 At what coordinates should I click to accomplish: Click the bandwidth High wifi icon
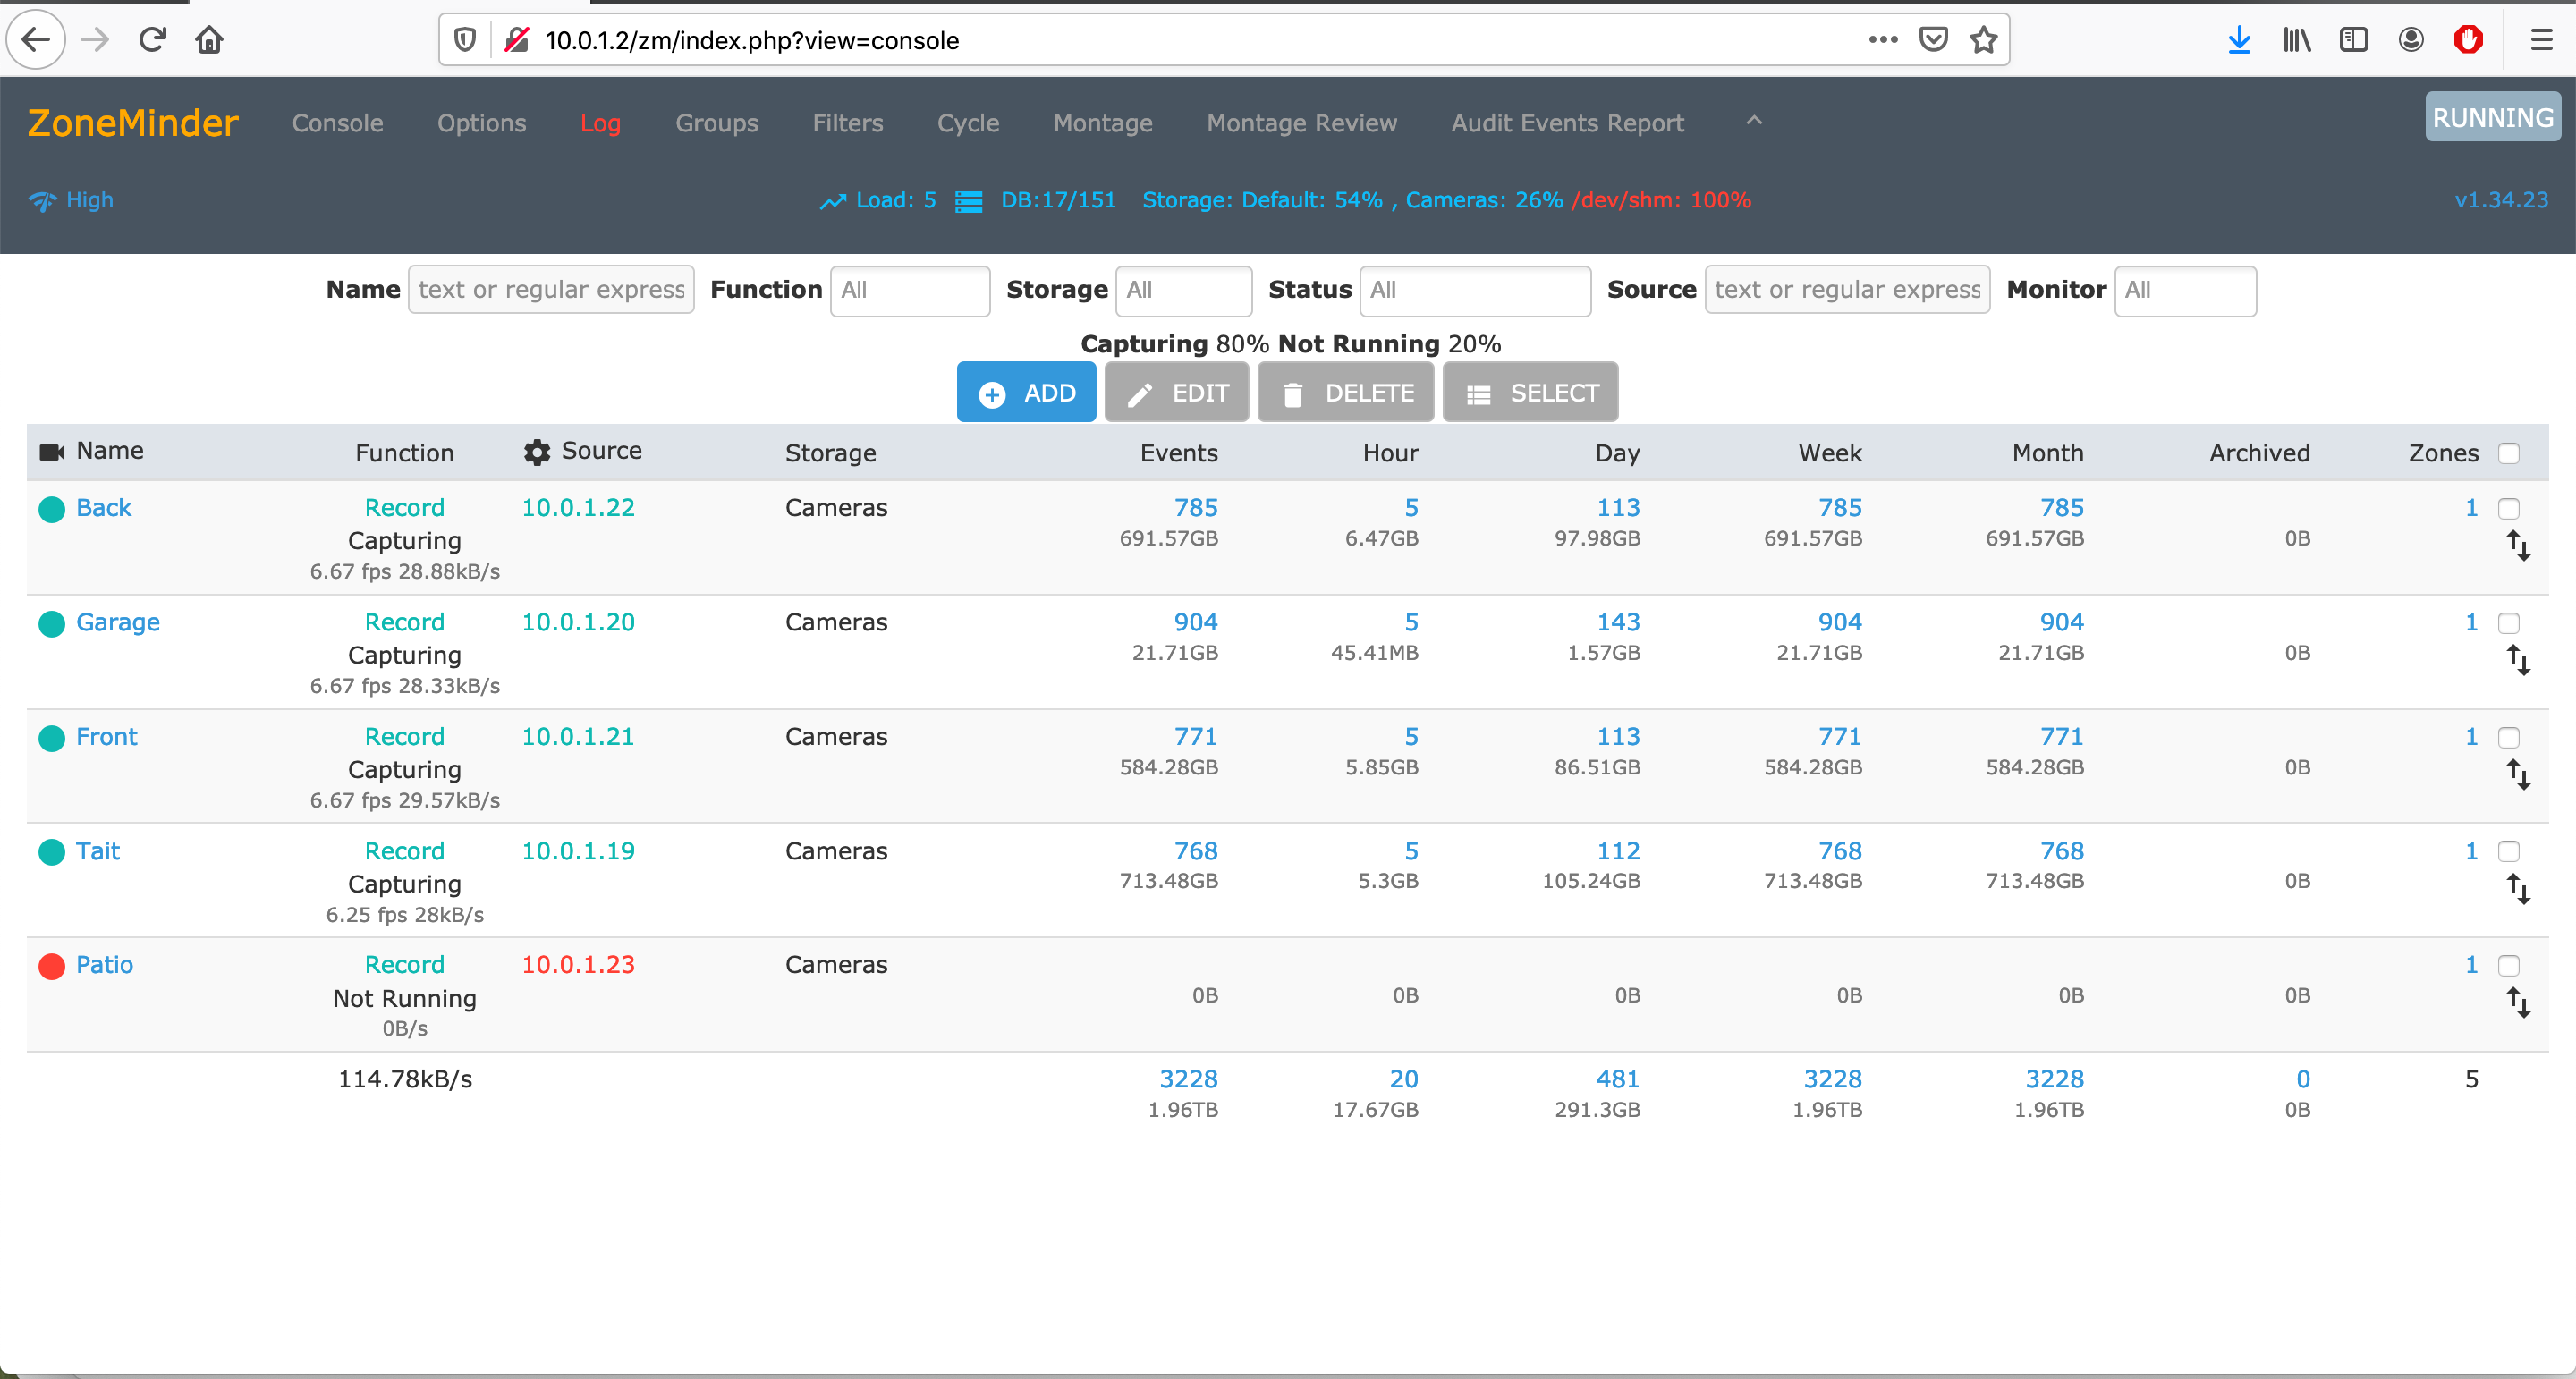[x=42, y=201]
